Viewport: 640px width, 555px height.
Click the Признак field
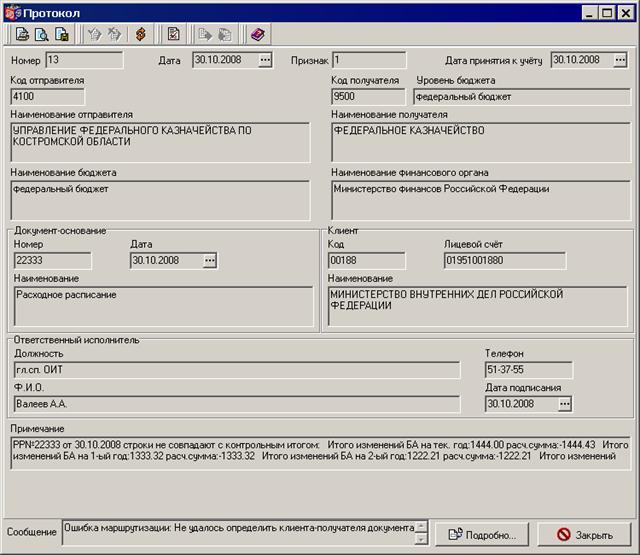[x=369, y=60]
